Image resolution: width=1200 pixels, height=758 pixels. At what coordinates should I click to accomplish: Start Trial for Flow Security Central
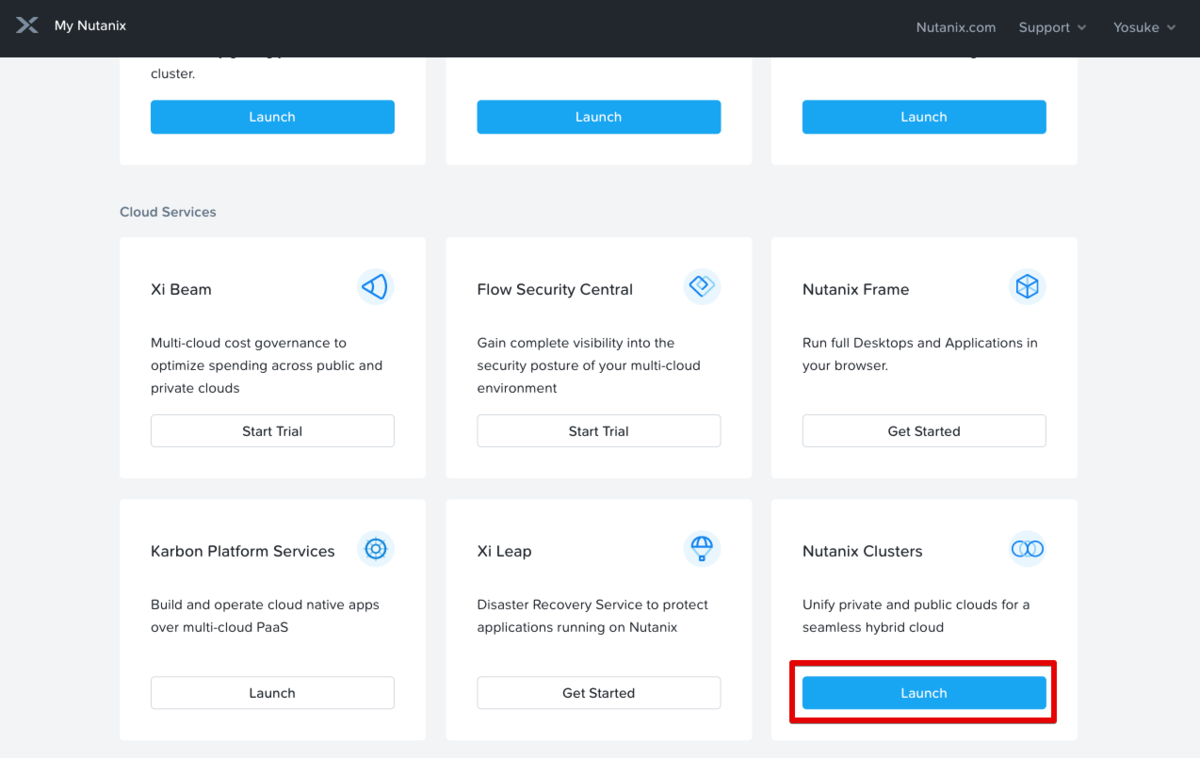click(598, 431)
